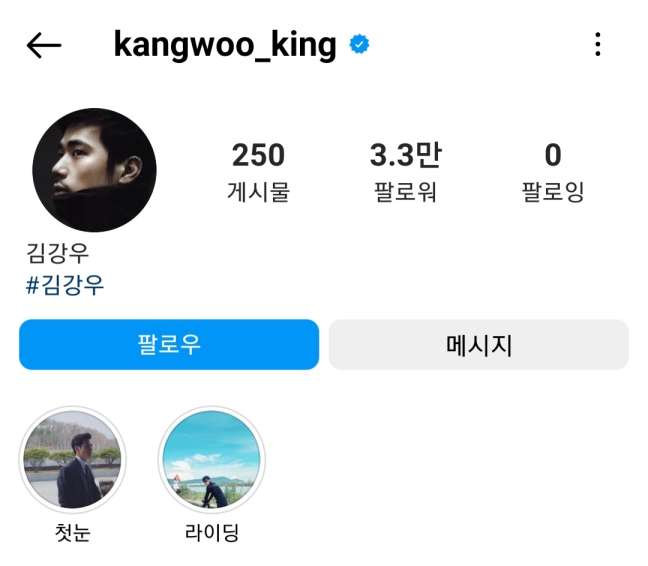Click the blue verified badge icon

[359, 44]
